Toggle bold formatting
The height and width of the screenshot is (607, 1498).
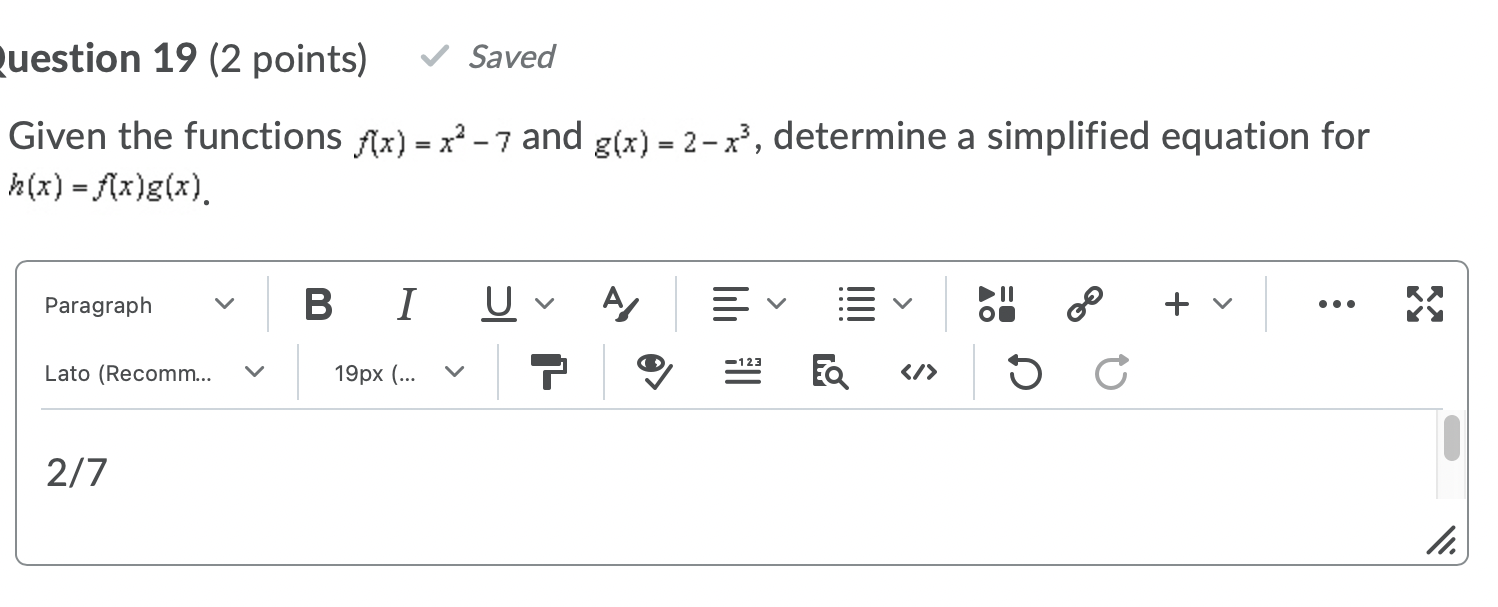318,305
